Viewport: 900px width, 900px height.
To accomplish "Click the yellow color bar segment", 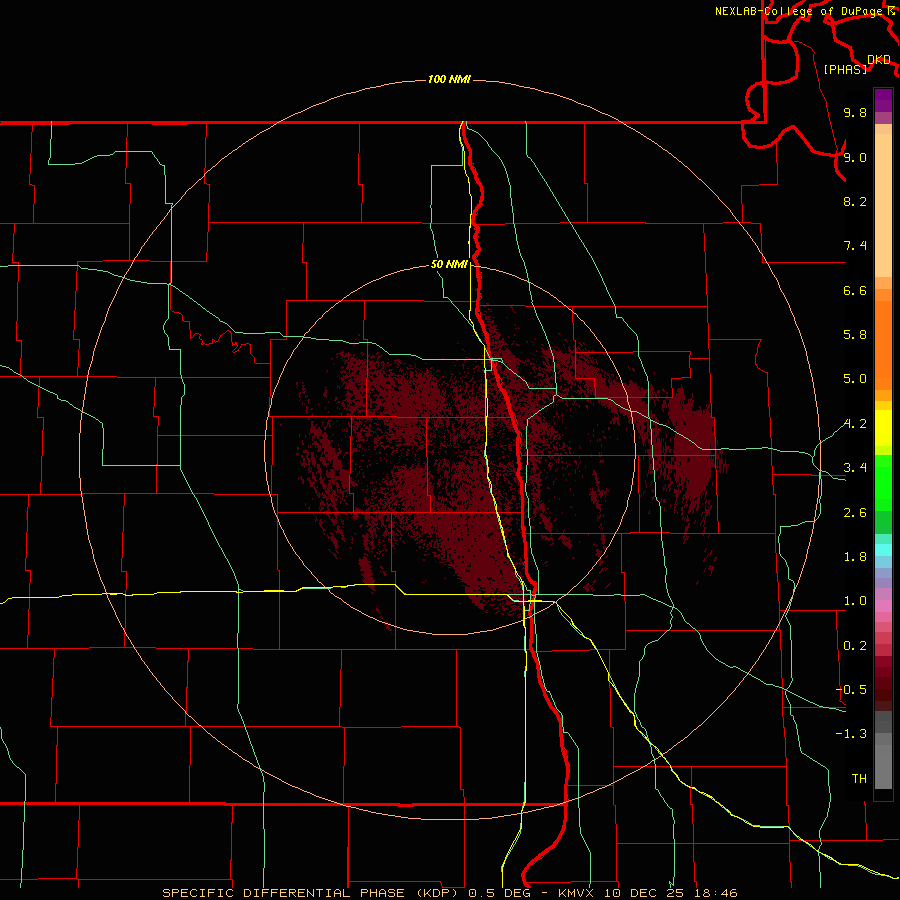I will click(x=883, y=428).
